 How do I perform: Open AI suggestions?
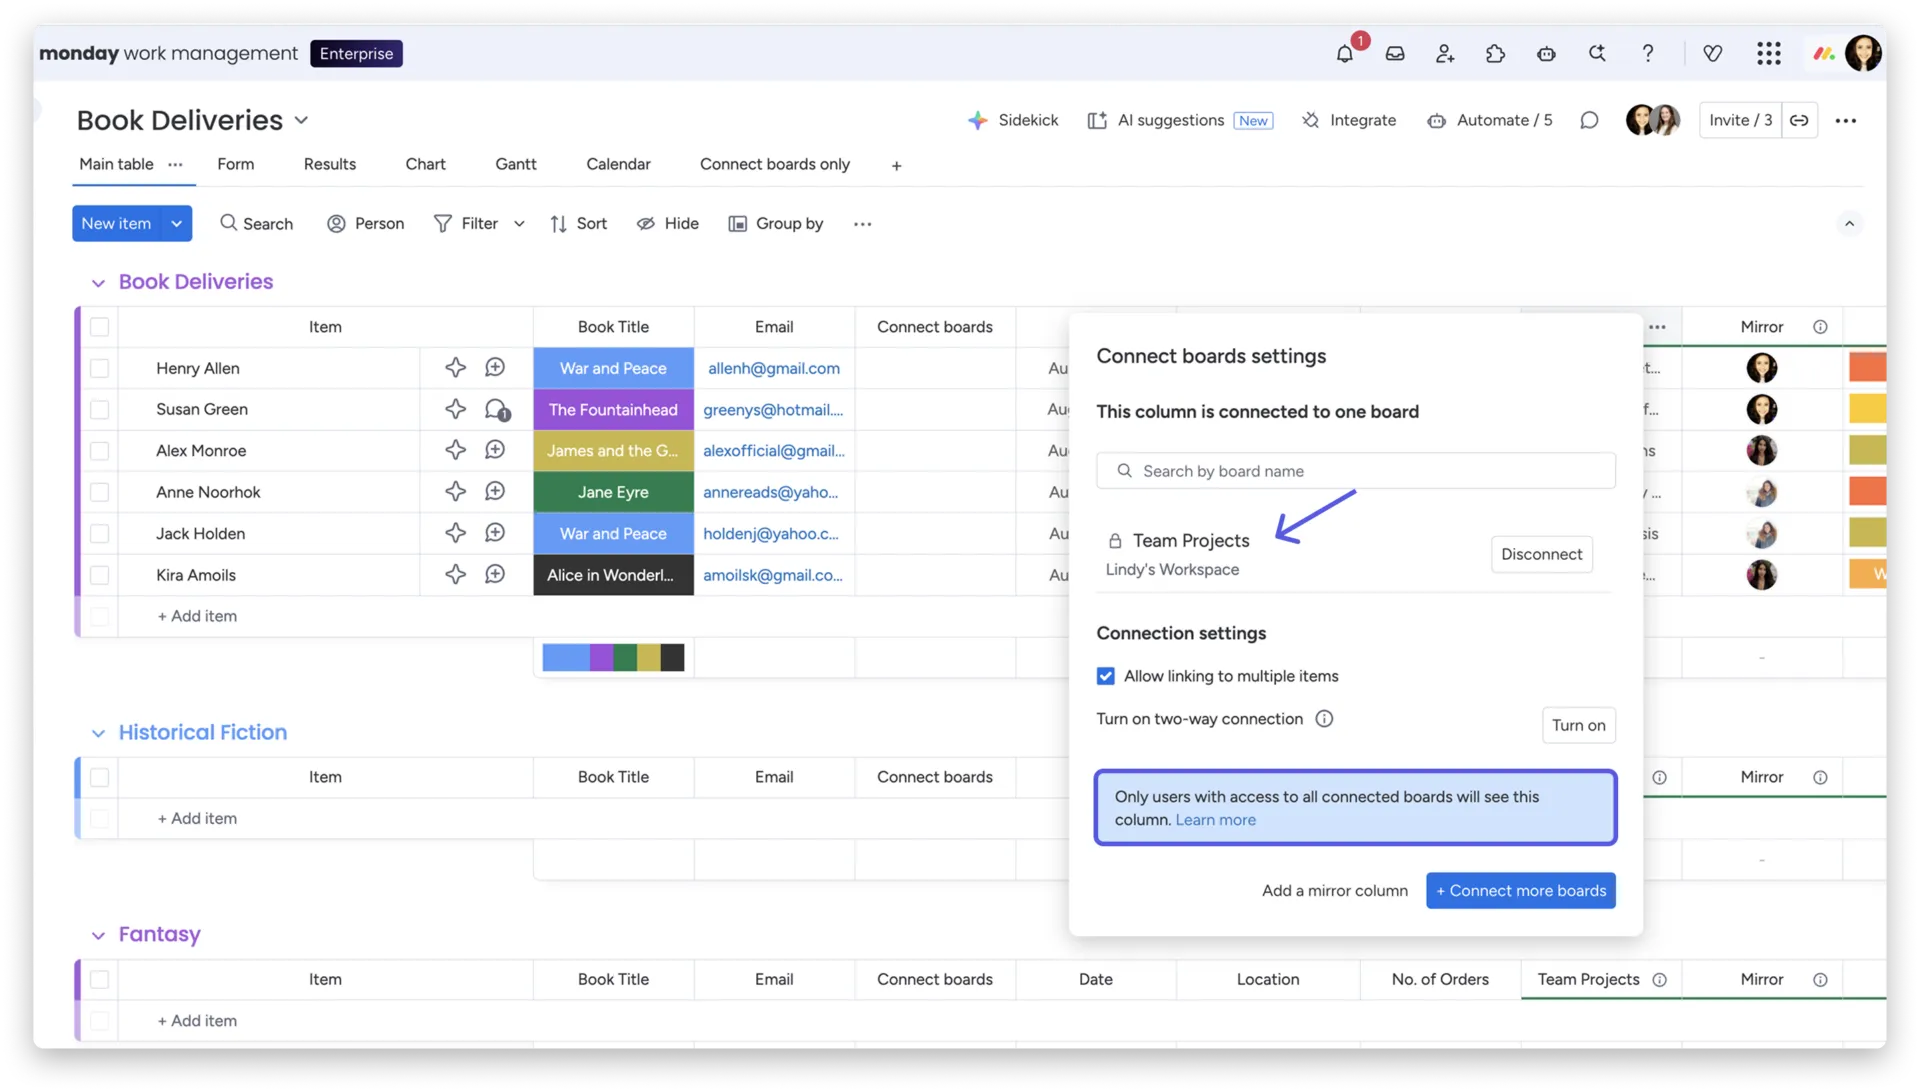(1180, 120)
